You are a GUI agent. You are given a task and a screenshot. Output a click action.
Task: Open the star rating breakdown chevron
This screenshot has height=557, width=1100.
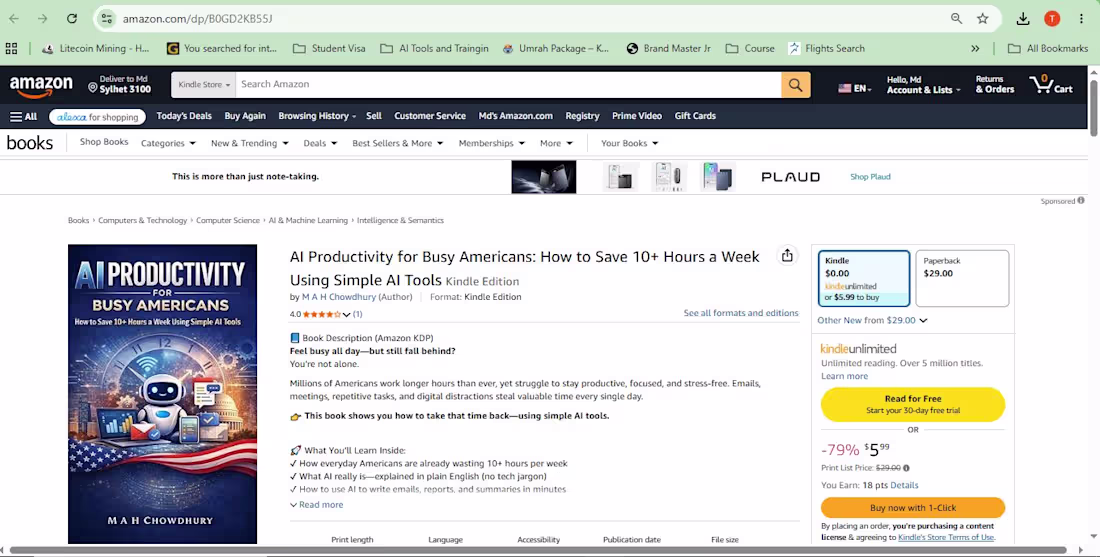[x=346, y=315]
